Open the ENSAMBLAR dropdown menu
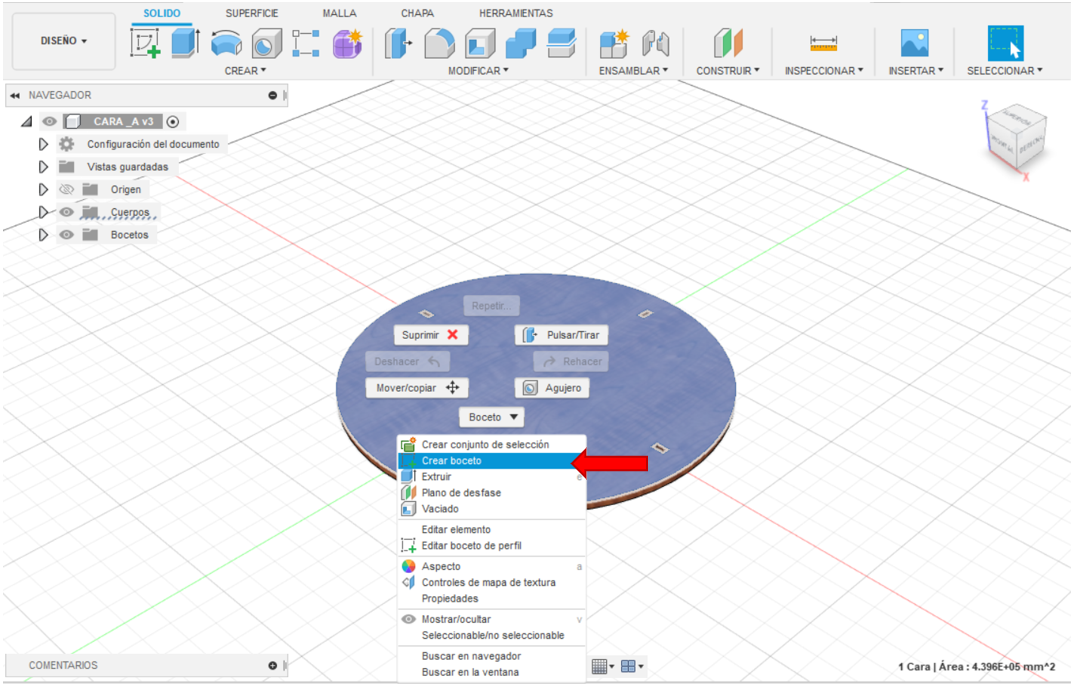This screenshot has width=1083, height=686. coord(633,70)
